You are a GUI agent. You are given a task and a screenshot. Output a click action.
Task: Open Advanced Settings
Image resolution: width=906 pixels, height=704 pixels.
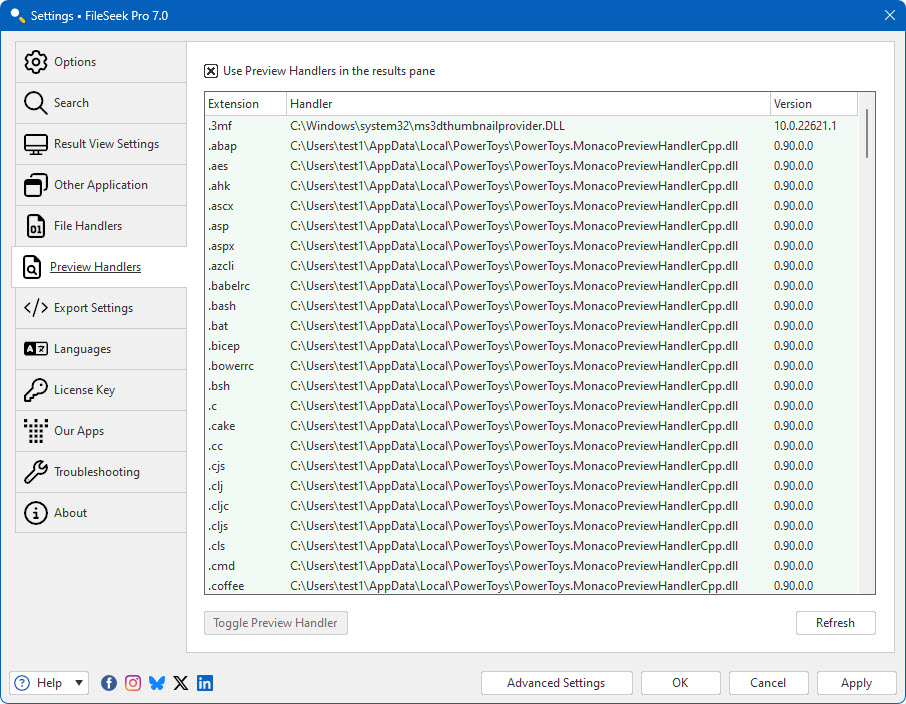pos(556,683)
